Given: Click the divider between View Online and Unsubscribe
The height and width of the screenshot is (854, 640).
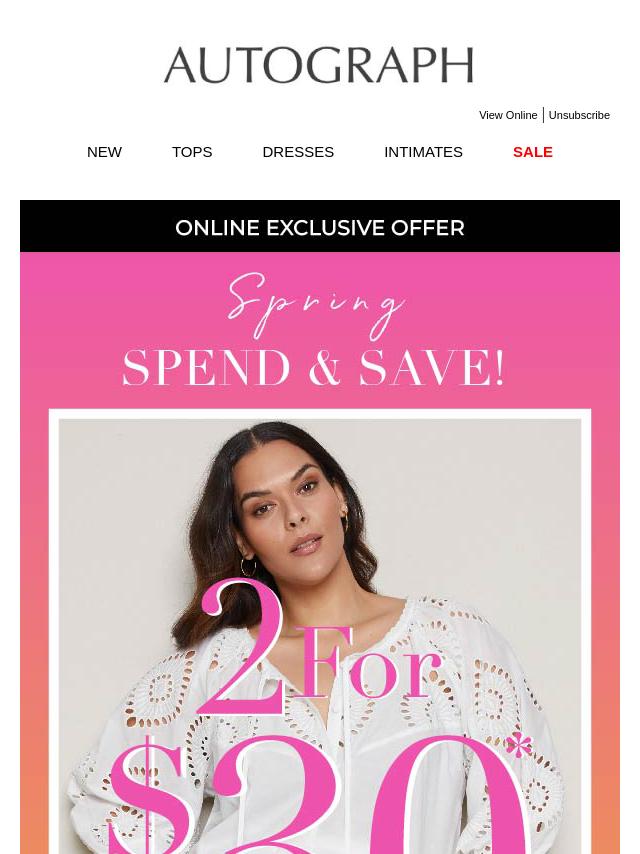Looking at the screenshot, I should pyautogui.click(x=543, y=115).
